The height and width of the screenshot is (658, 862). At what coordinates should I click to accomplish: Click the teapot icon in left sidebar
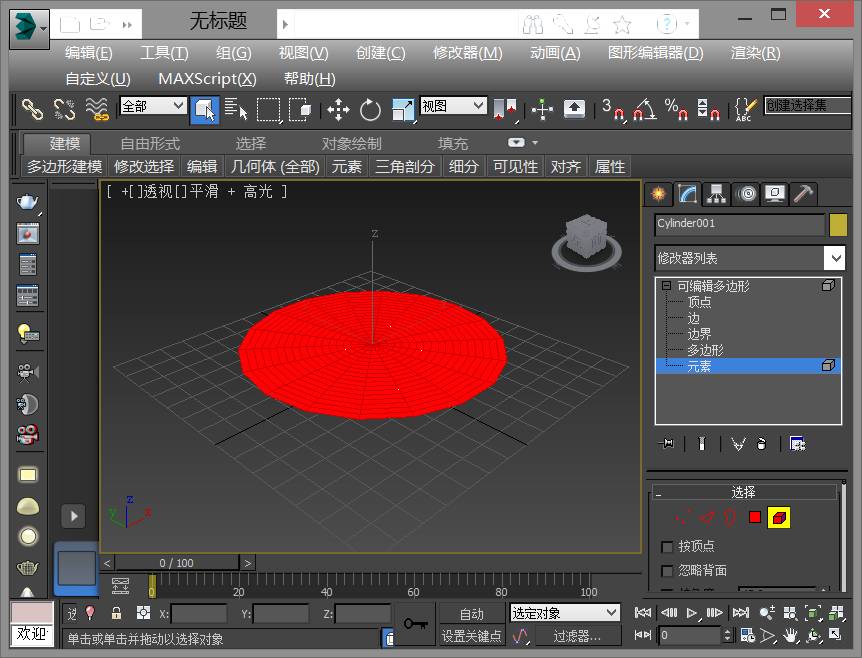[x=28, y=202]
